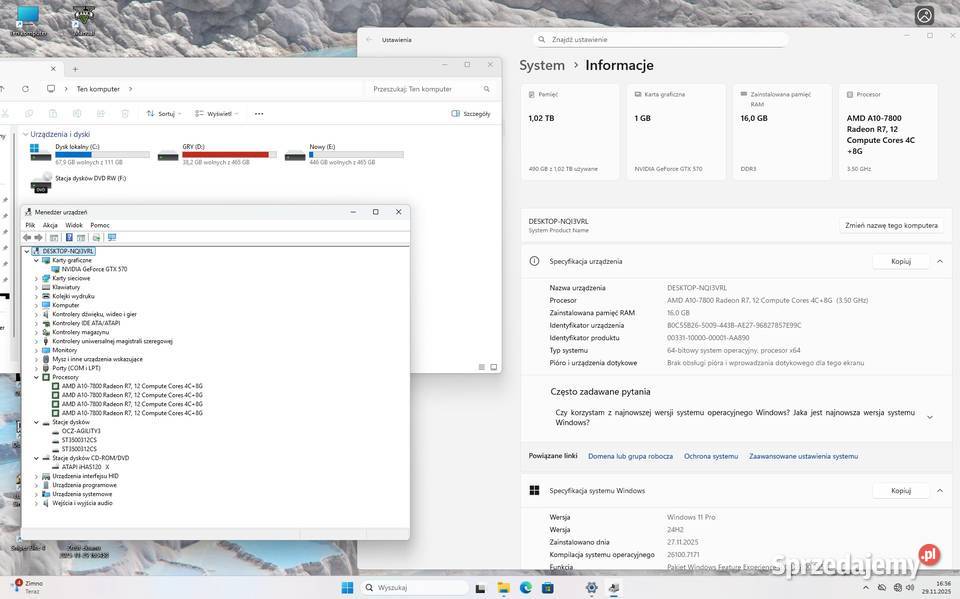
Task: Open Stacja dysków DVD RW (F:) drive icon
Action: [x=41, y=182]
